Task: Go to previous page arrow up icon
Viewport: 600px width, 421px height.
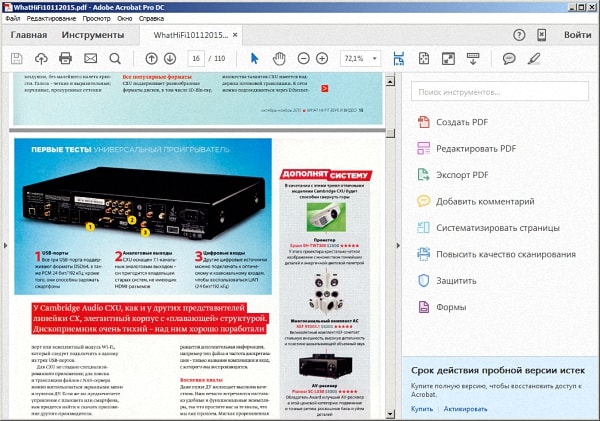Action: 152,59
